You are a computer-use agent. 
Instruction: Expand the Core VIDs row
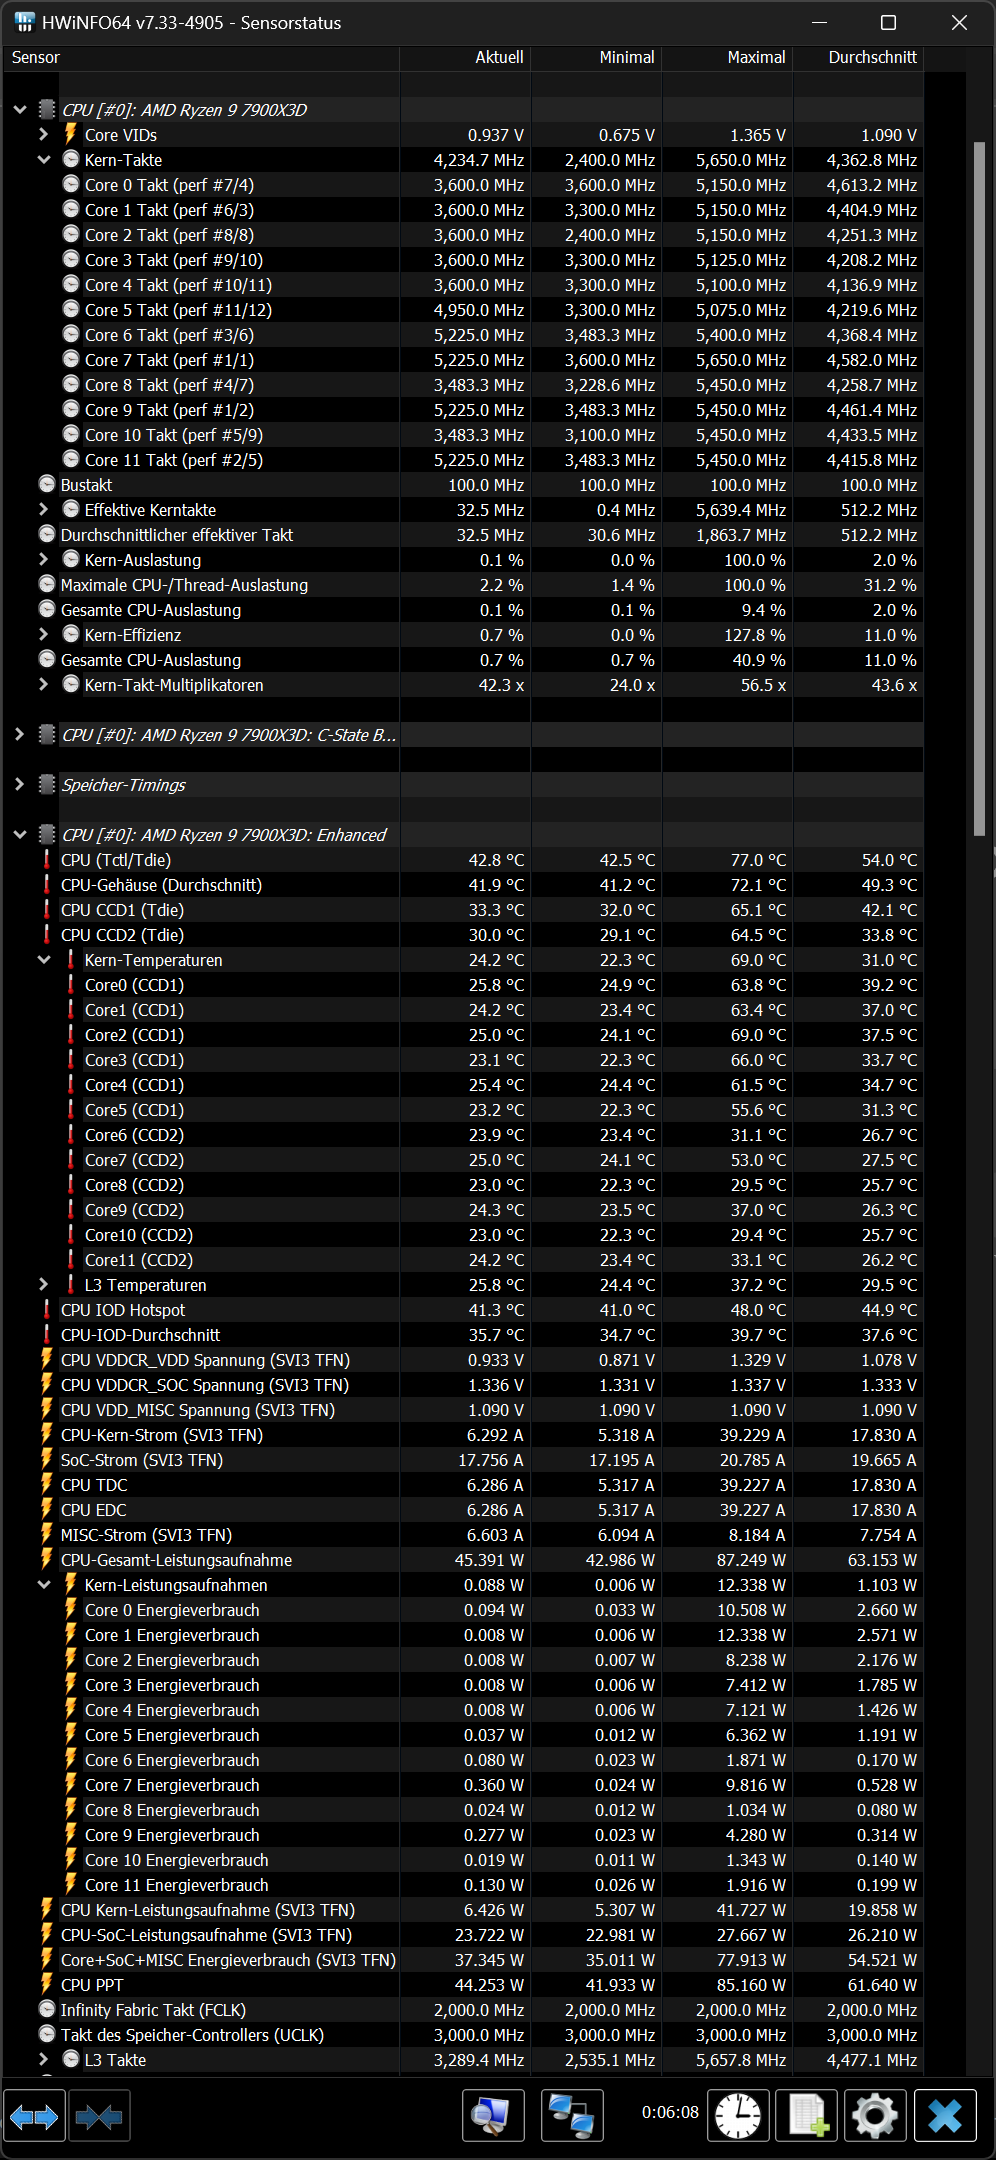click(x=43, y=134)
